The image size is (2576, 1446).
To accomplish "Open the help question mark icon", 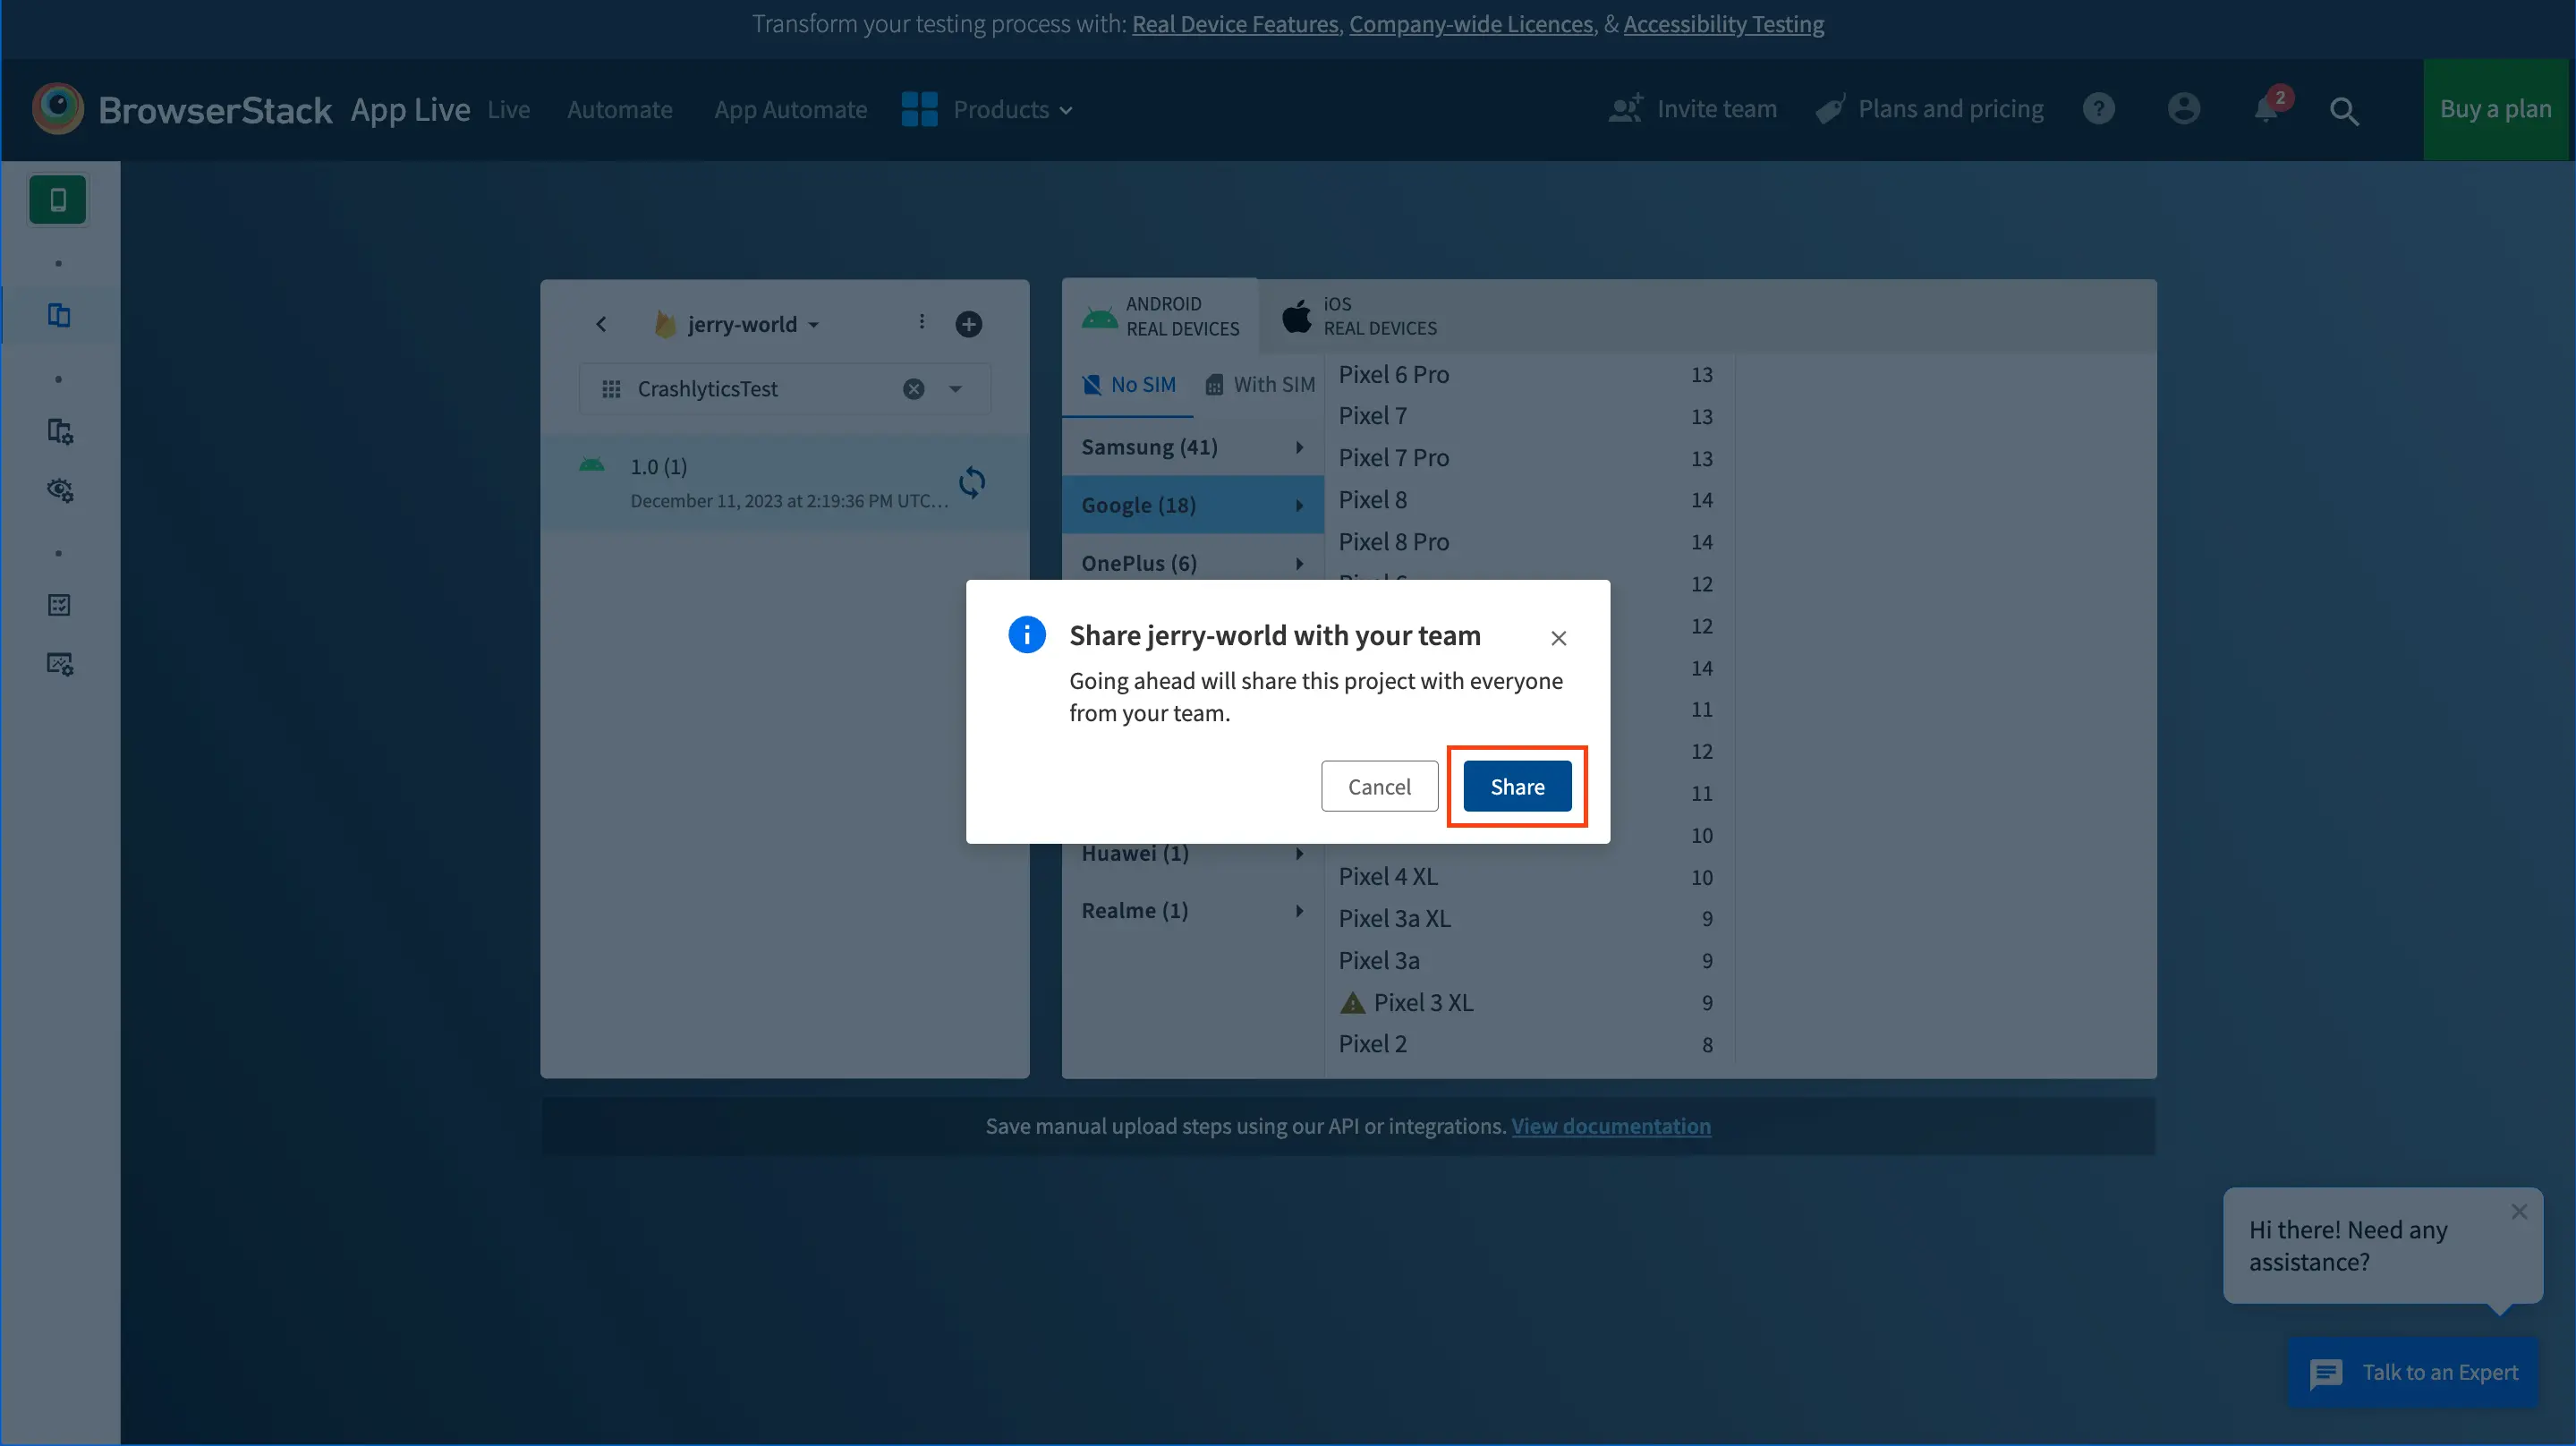I will click(2098, 109).
